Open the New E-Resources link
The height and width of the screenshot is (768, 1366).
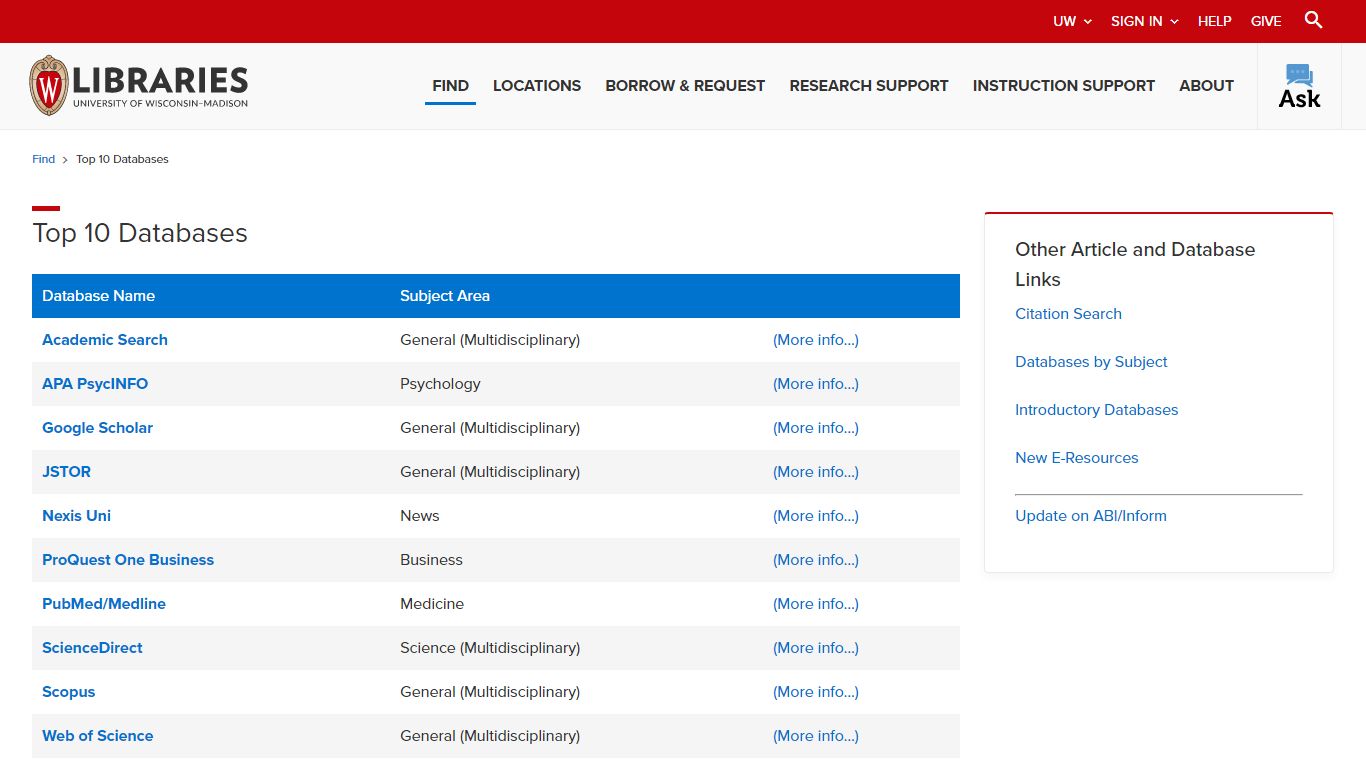click(x=1076, y=458)
